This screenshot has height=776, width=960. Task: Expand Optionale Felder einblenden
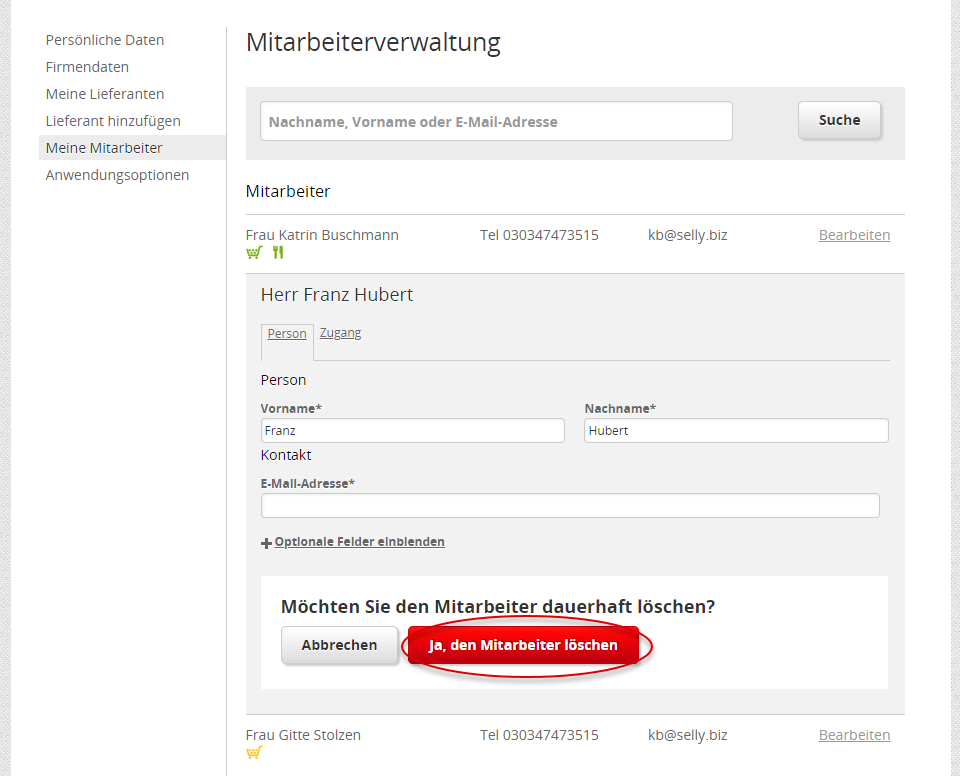point(359,542)
